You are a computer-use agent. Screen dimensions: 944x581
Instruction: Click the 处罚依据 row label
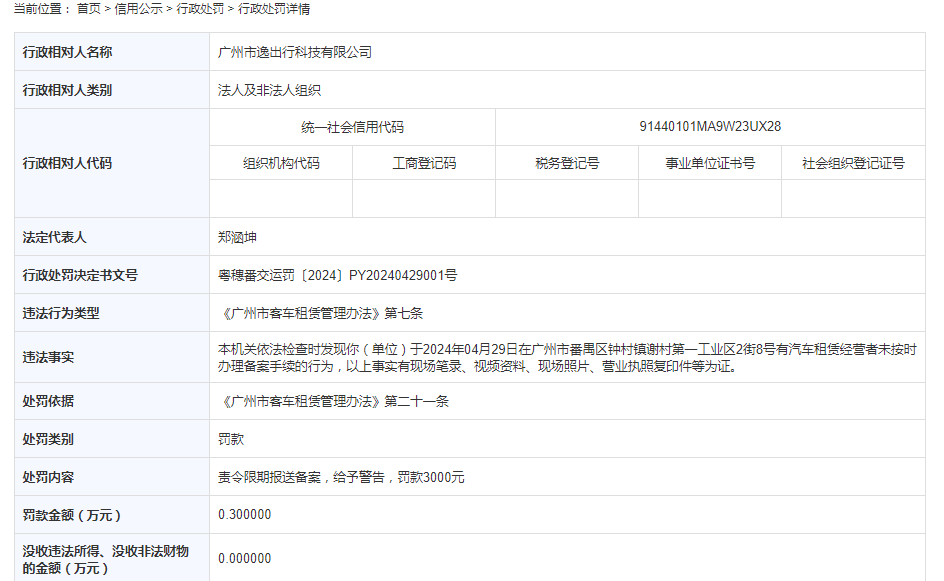coord(48,401)
